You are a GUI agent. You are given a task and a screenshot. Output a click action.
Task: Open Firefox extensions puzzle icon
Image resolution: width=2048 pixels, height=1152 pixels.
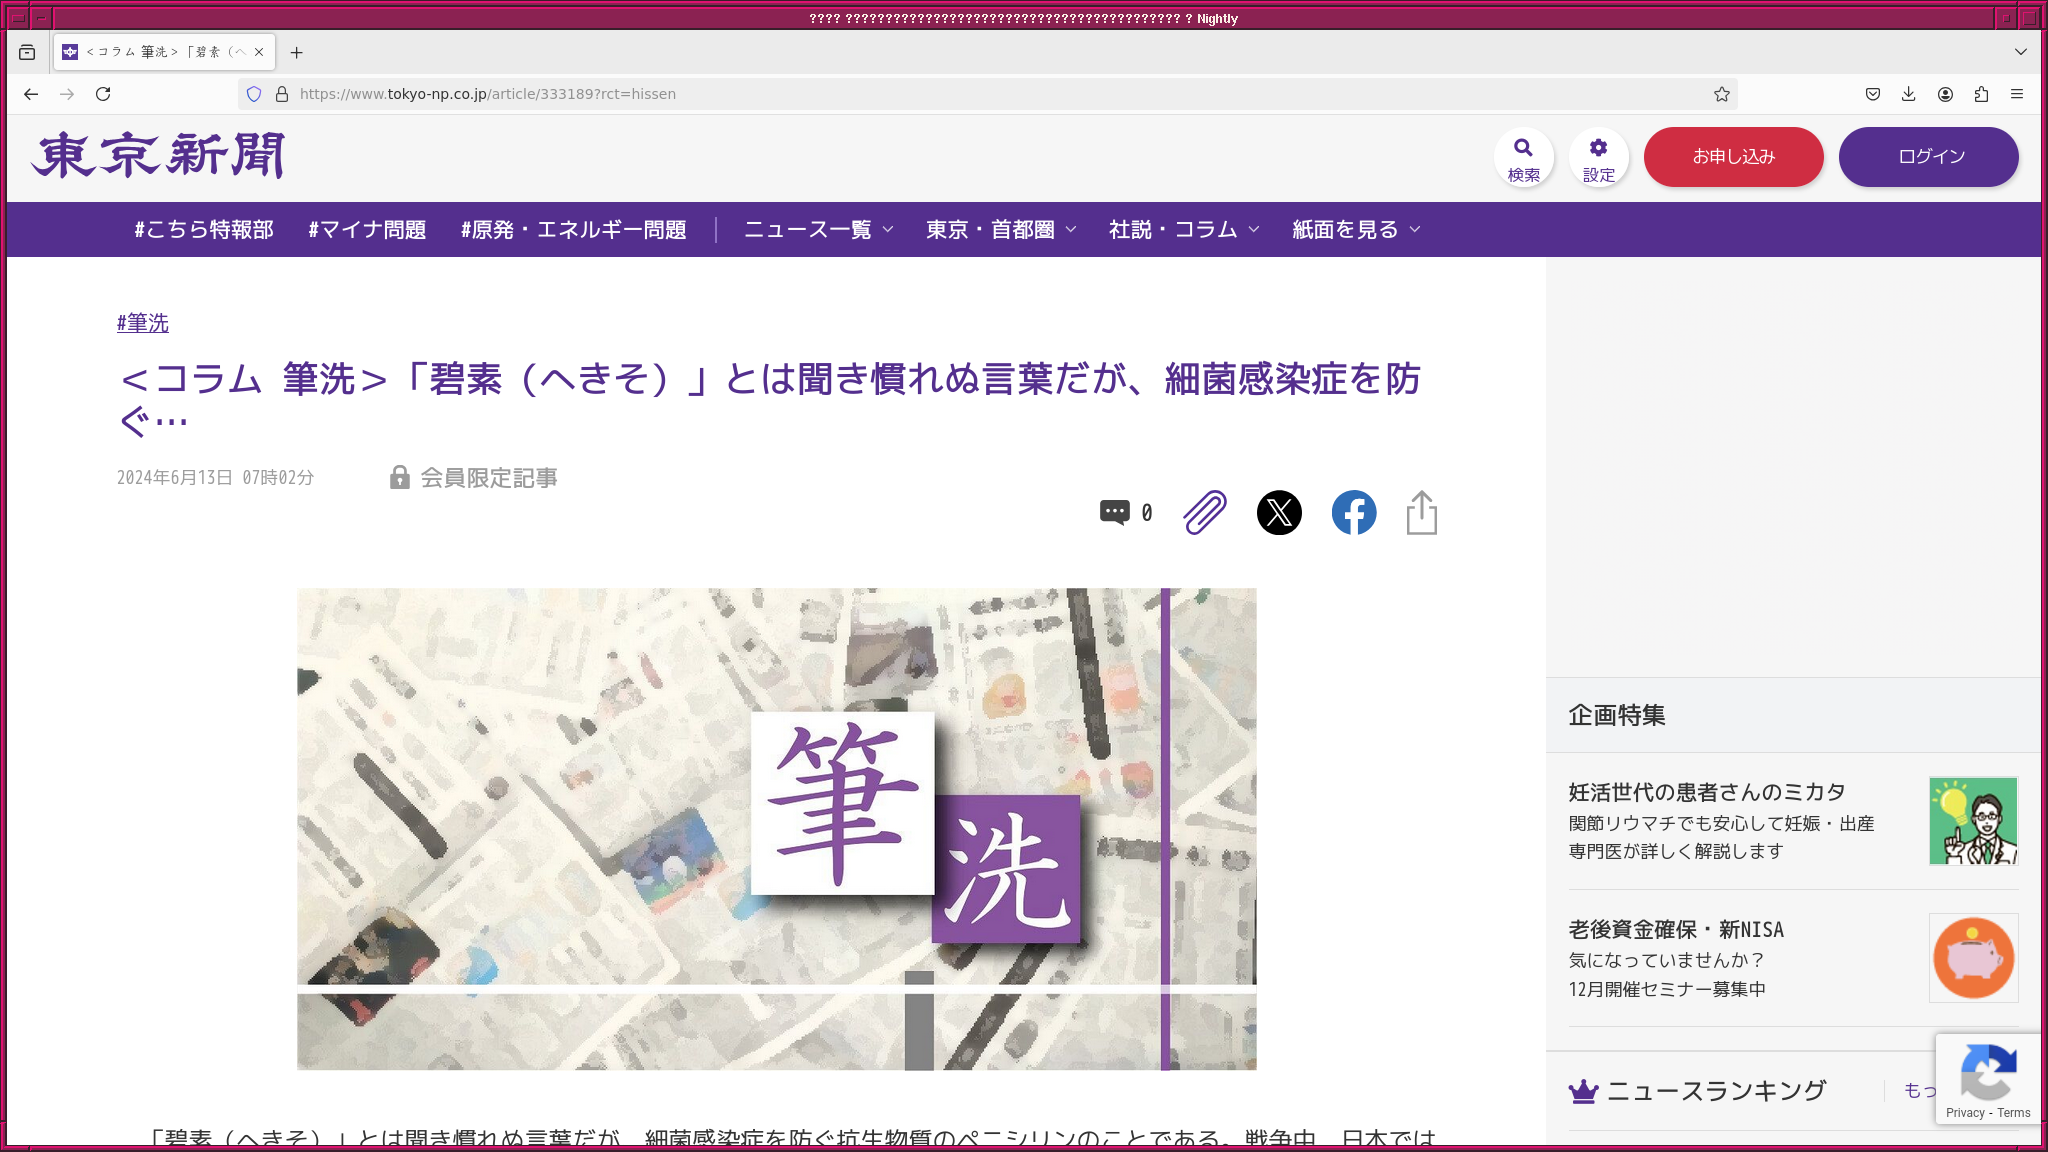(1981, 94)
